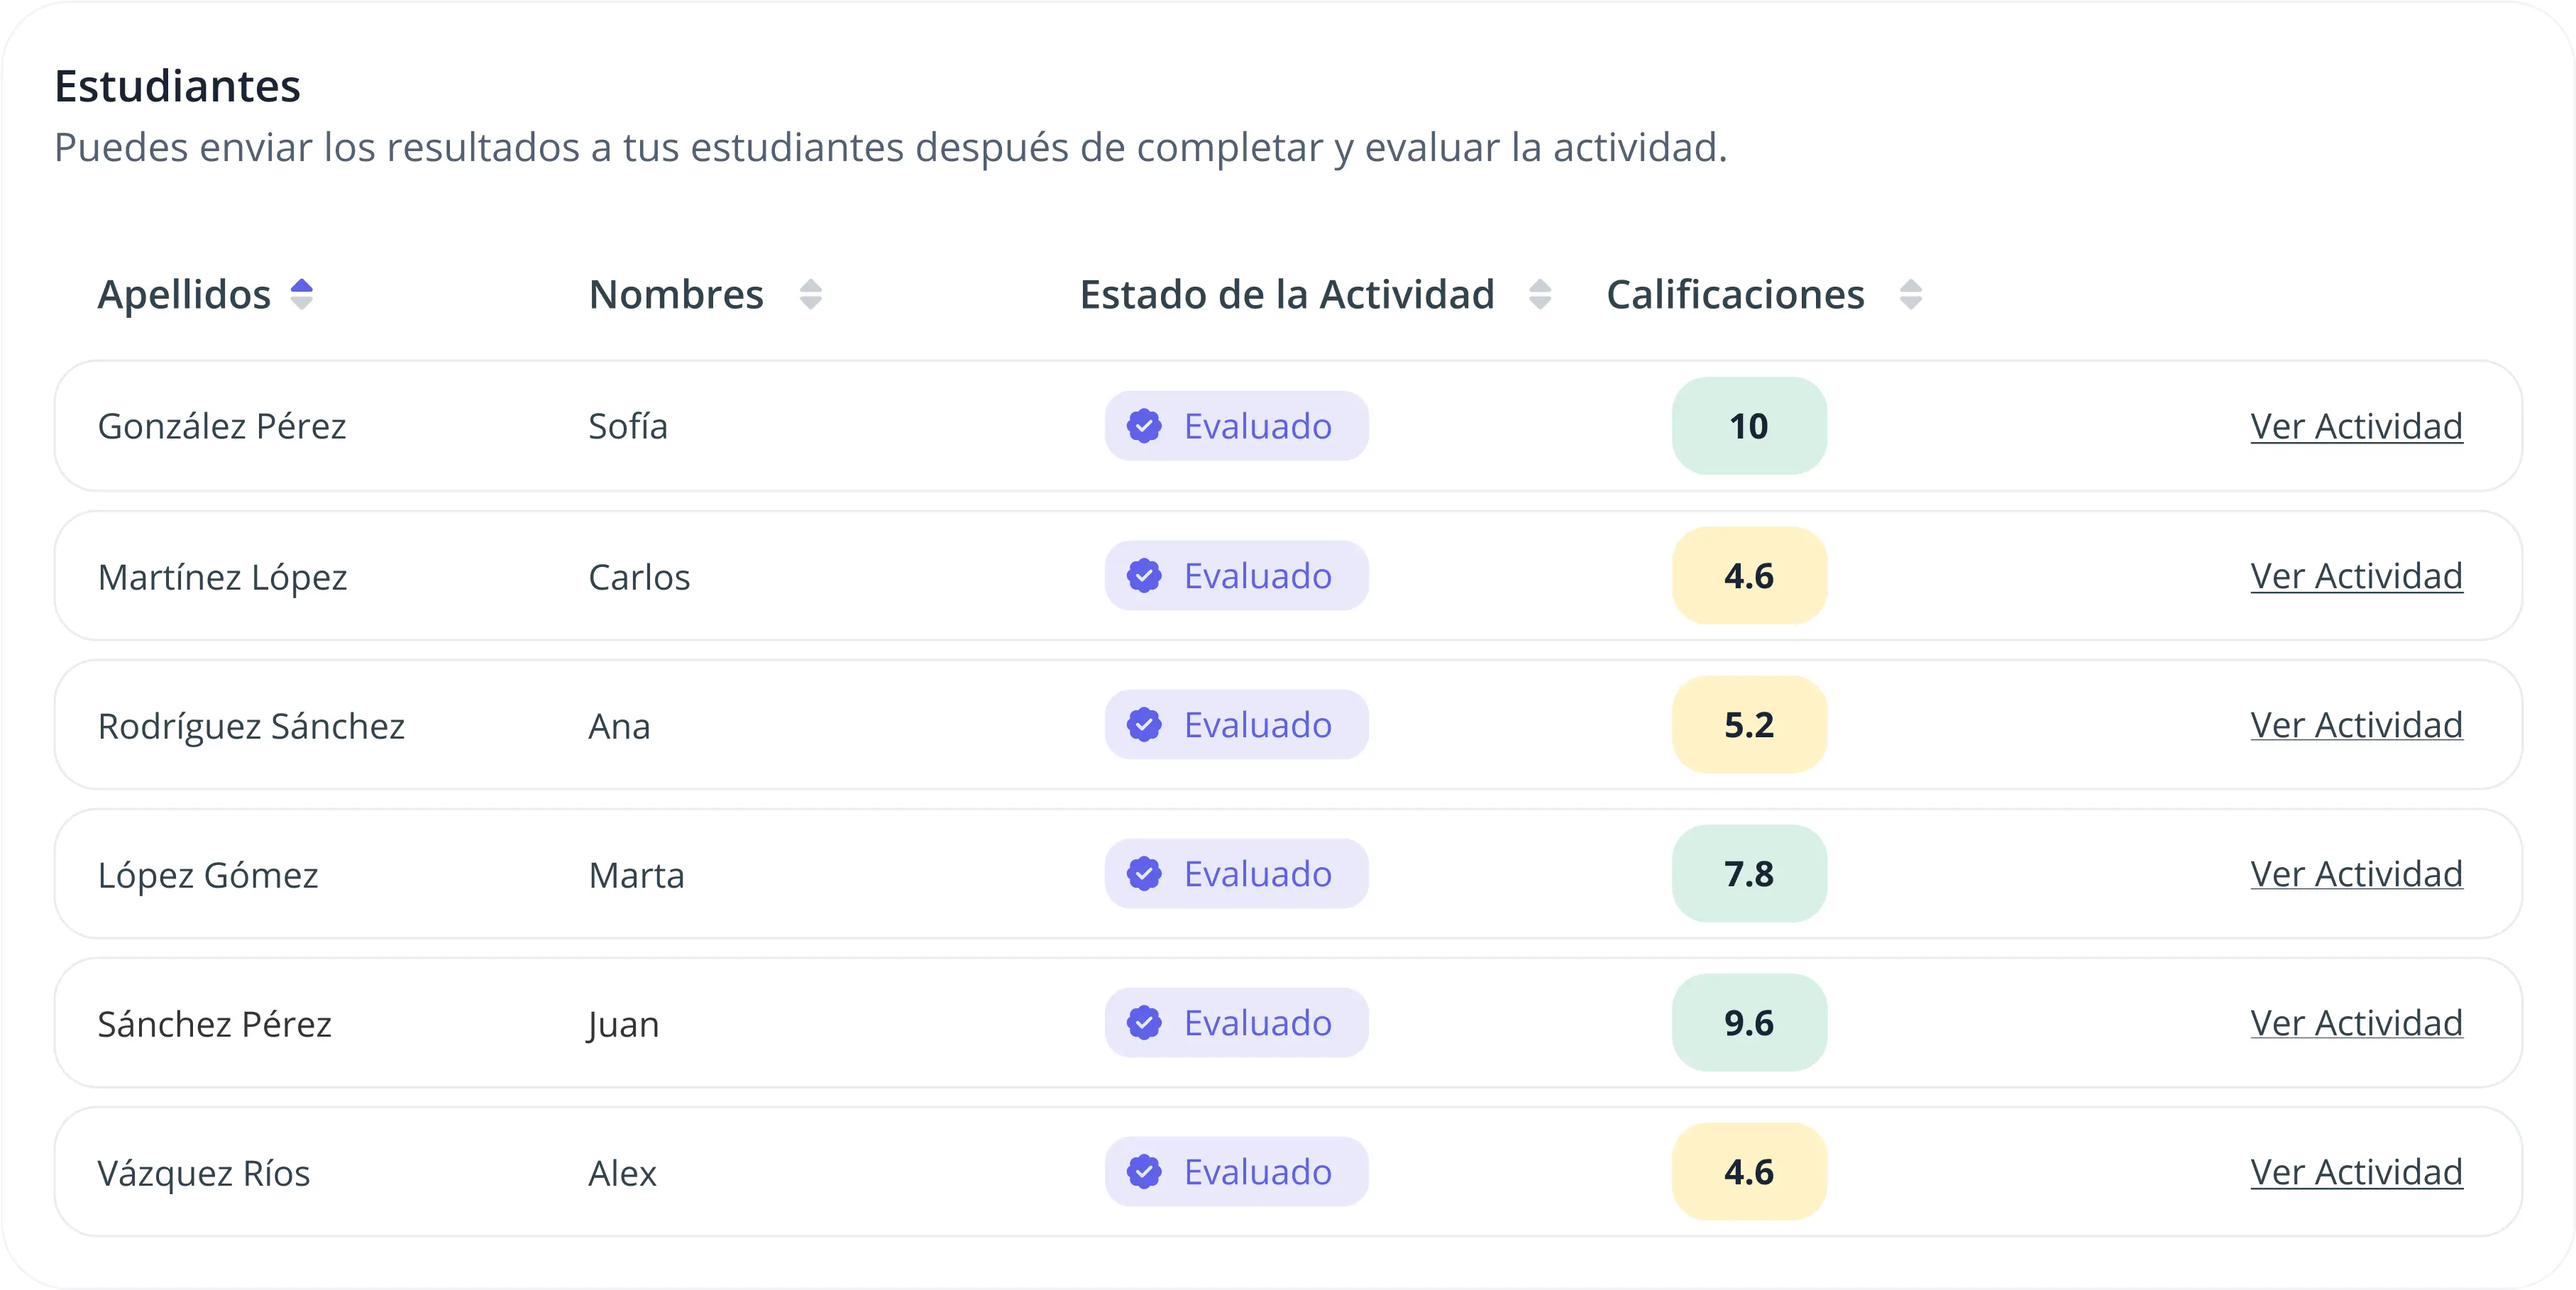
Task: Click the green 10 grade badge
Action: (x=1749, y=426)
